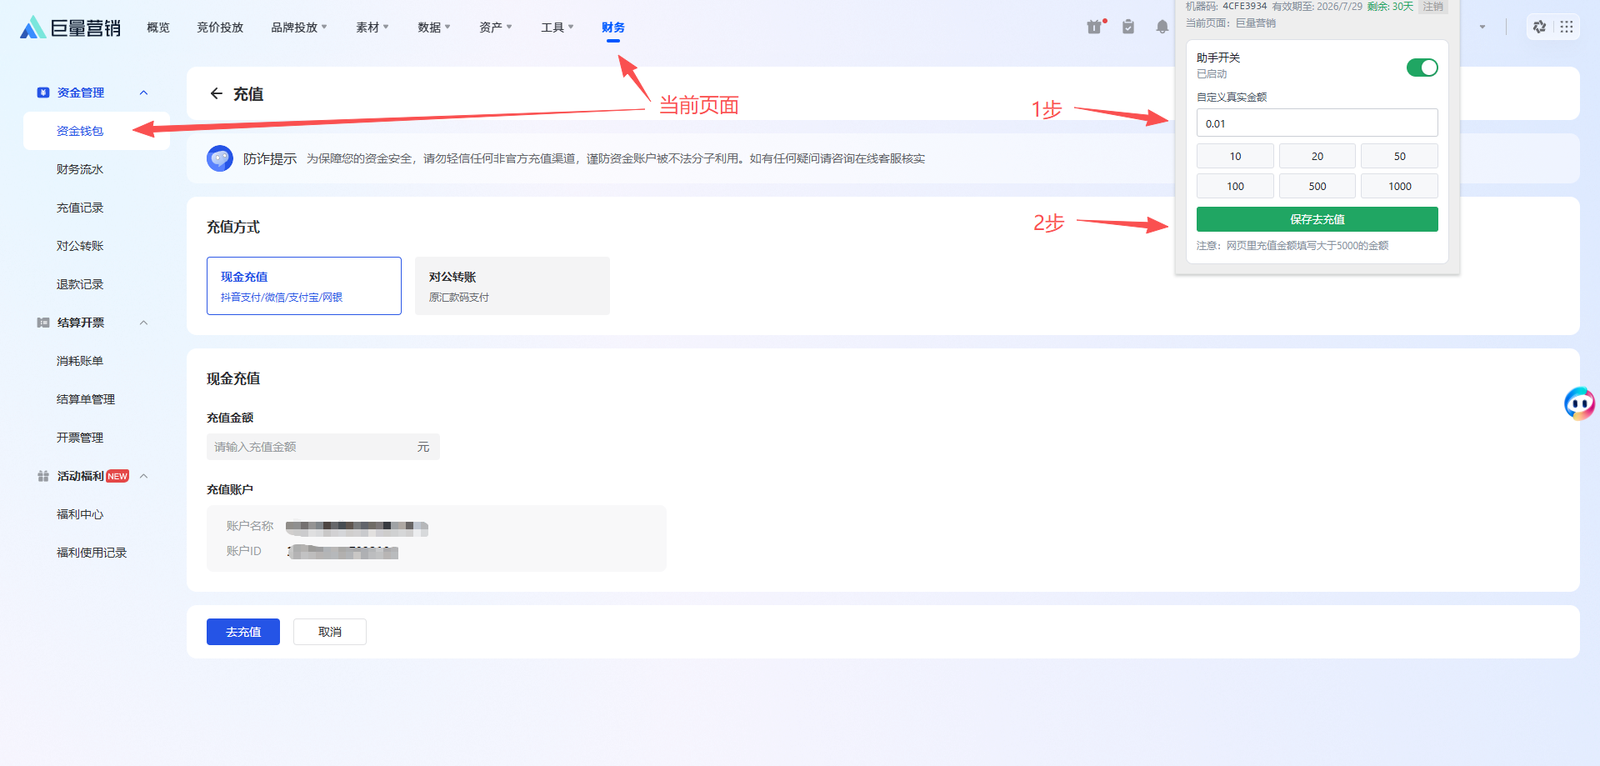Open the notification bell
This screenshot has width=1600, height=766.
[1162, 27]
